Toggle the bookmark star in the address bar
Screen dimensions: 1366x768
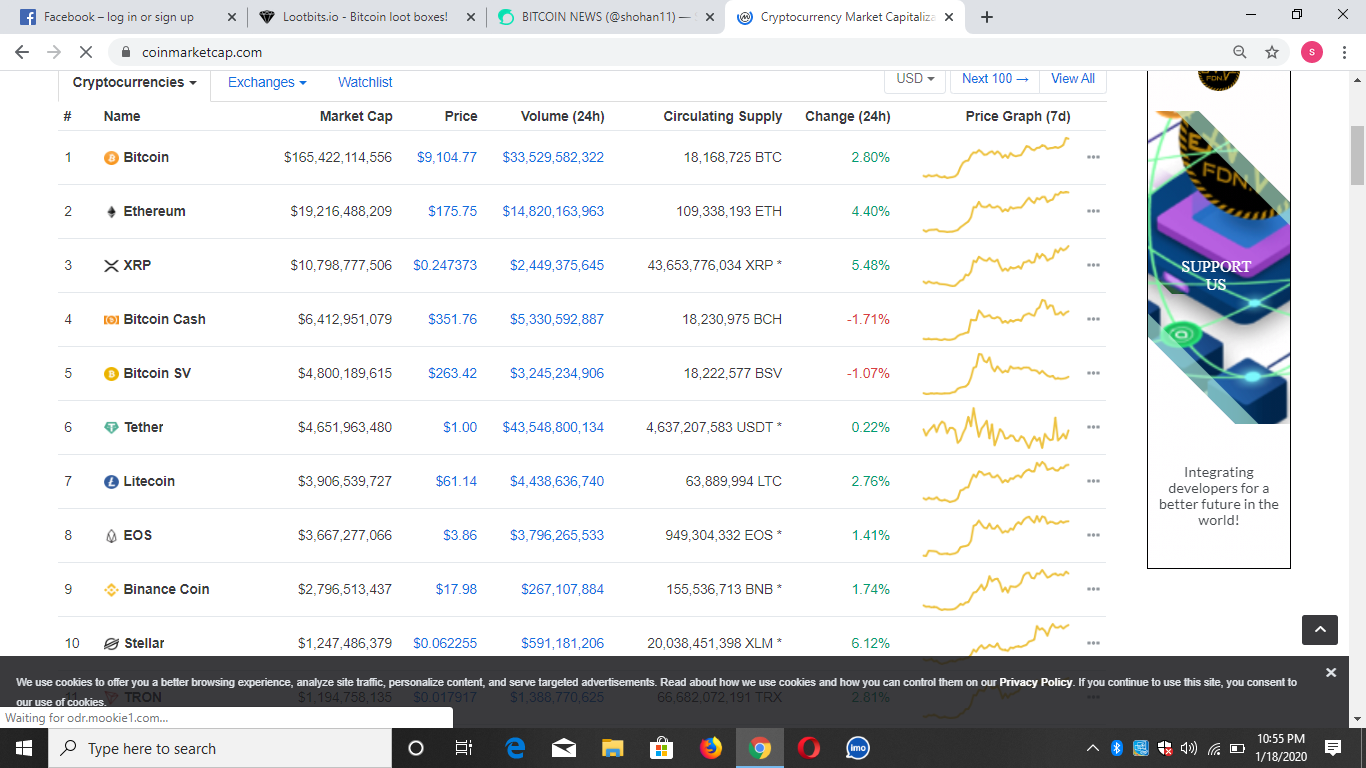pos(1271,50)
